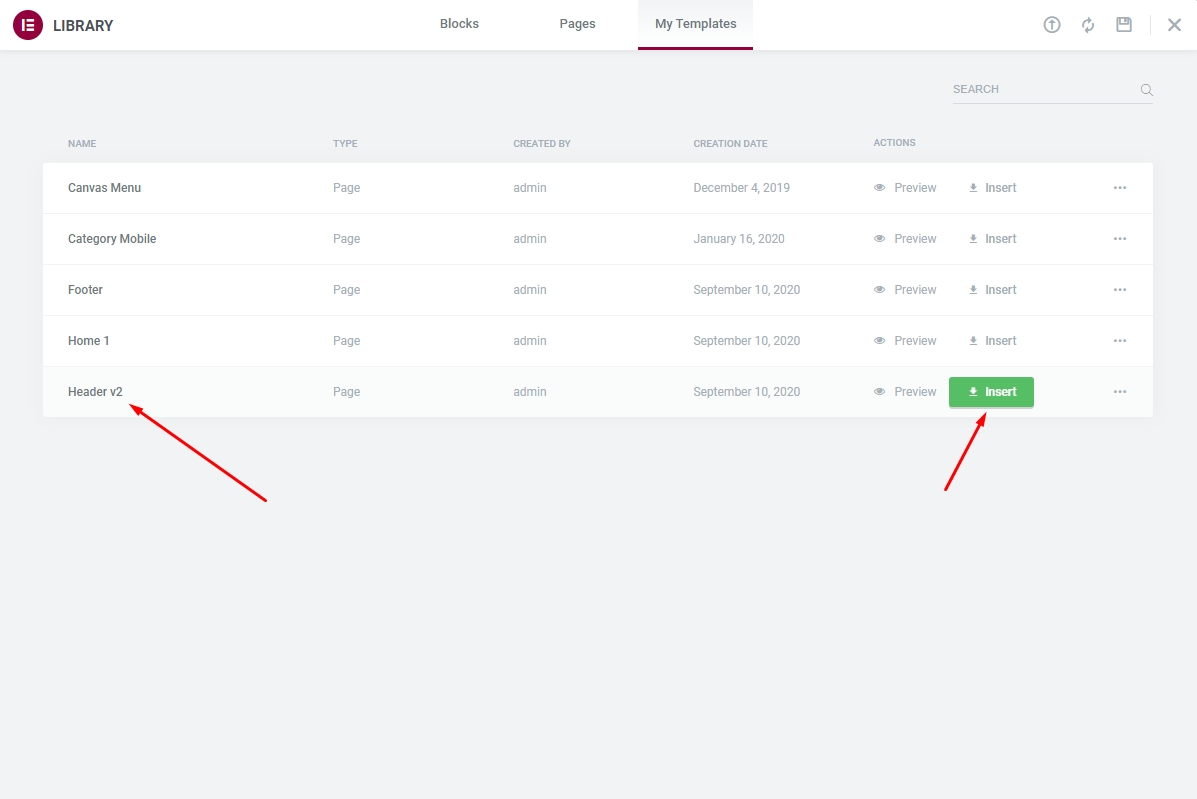Click the search magnifier icon
Viewport: 1197px width, 799px height.
tap(1146, 90)
